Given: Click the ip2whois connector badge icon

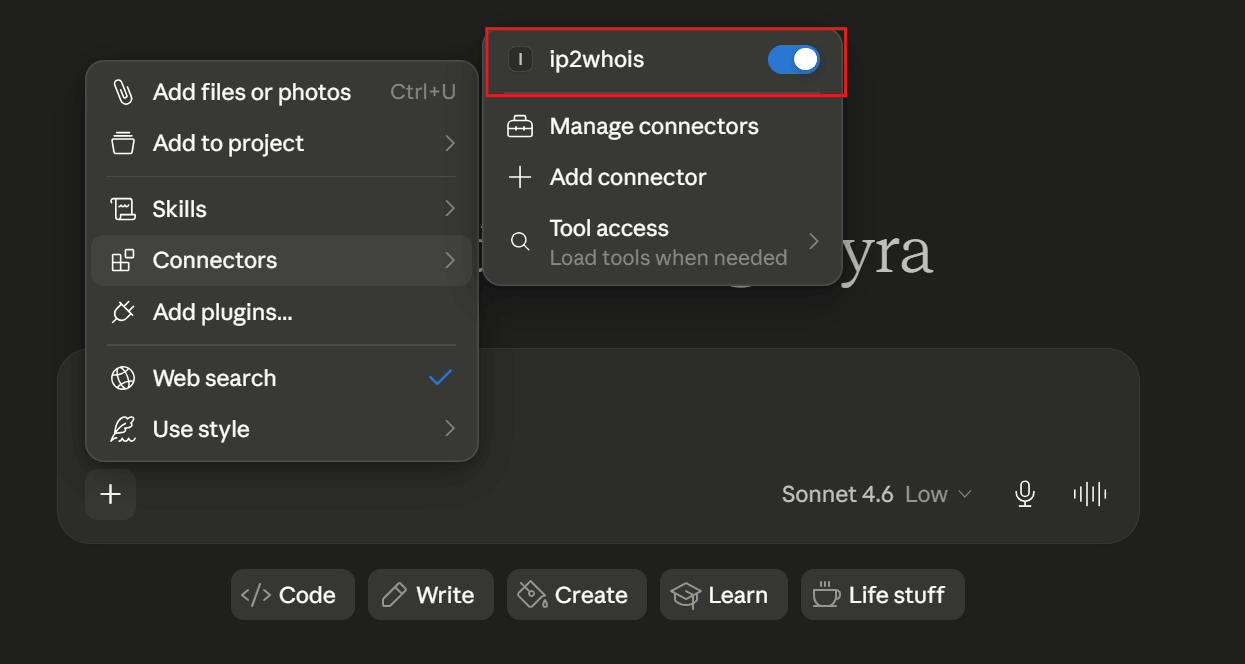Looking at the screenshot, I should (520, 60).
